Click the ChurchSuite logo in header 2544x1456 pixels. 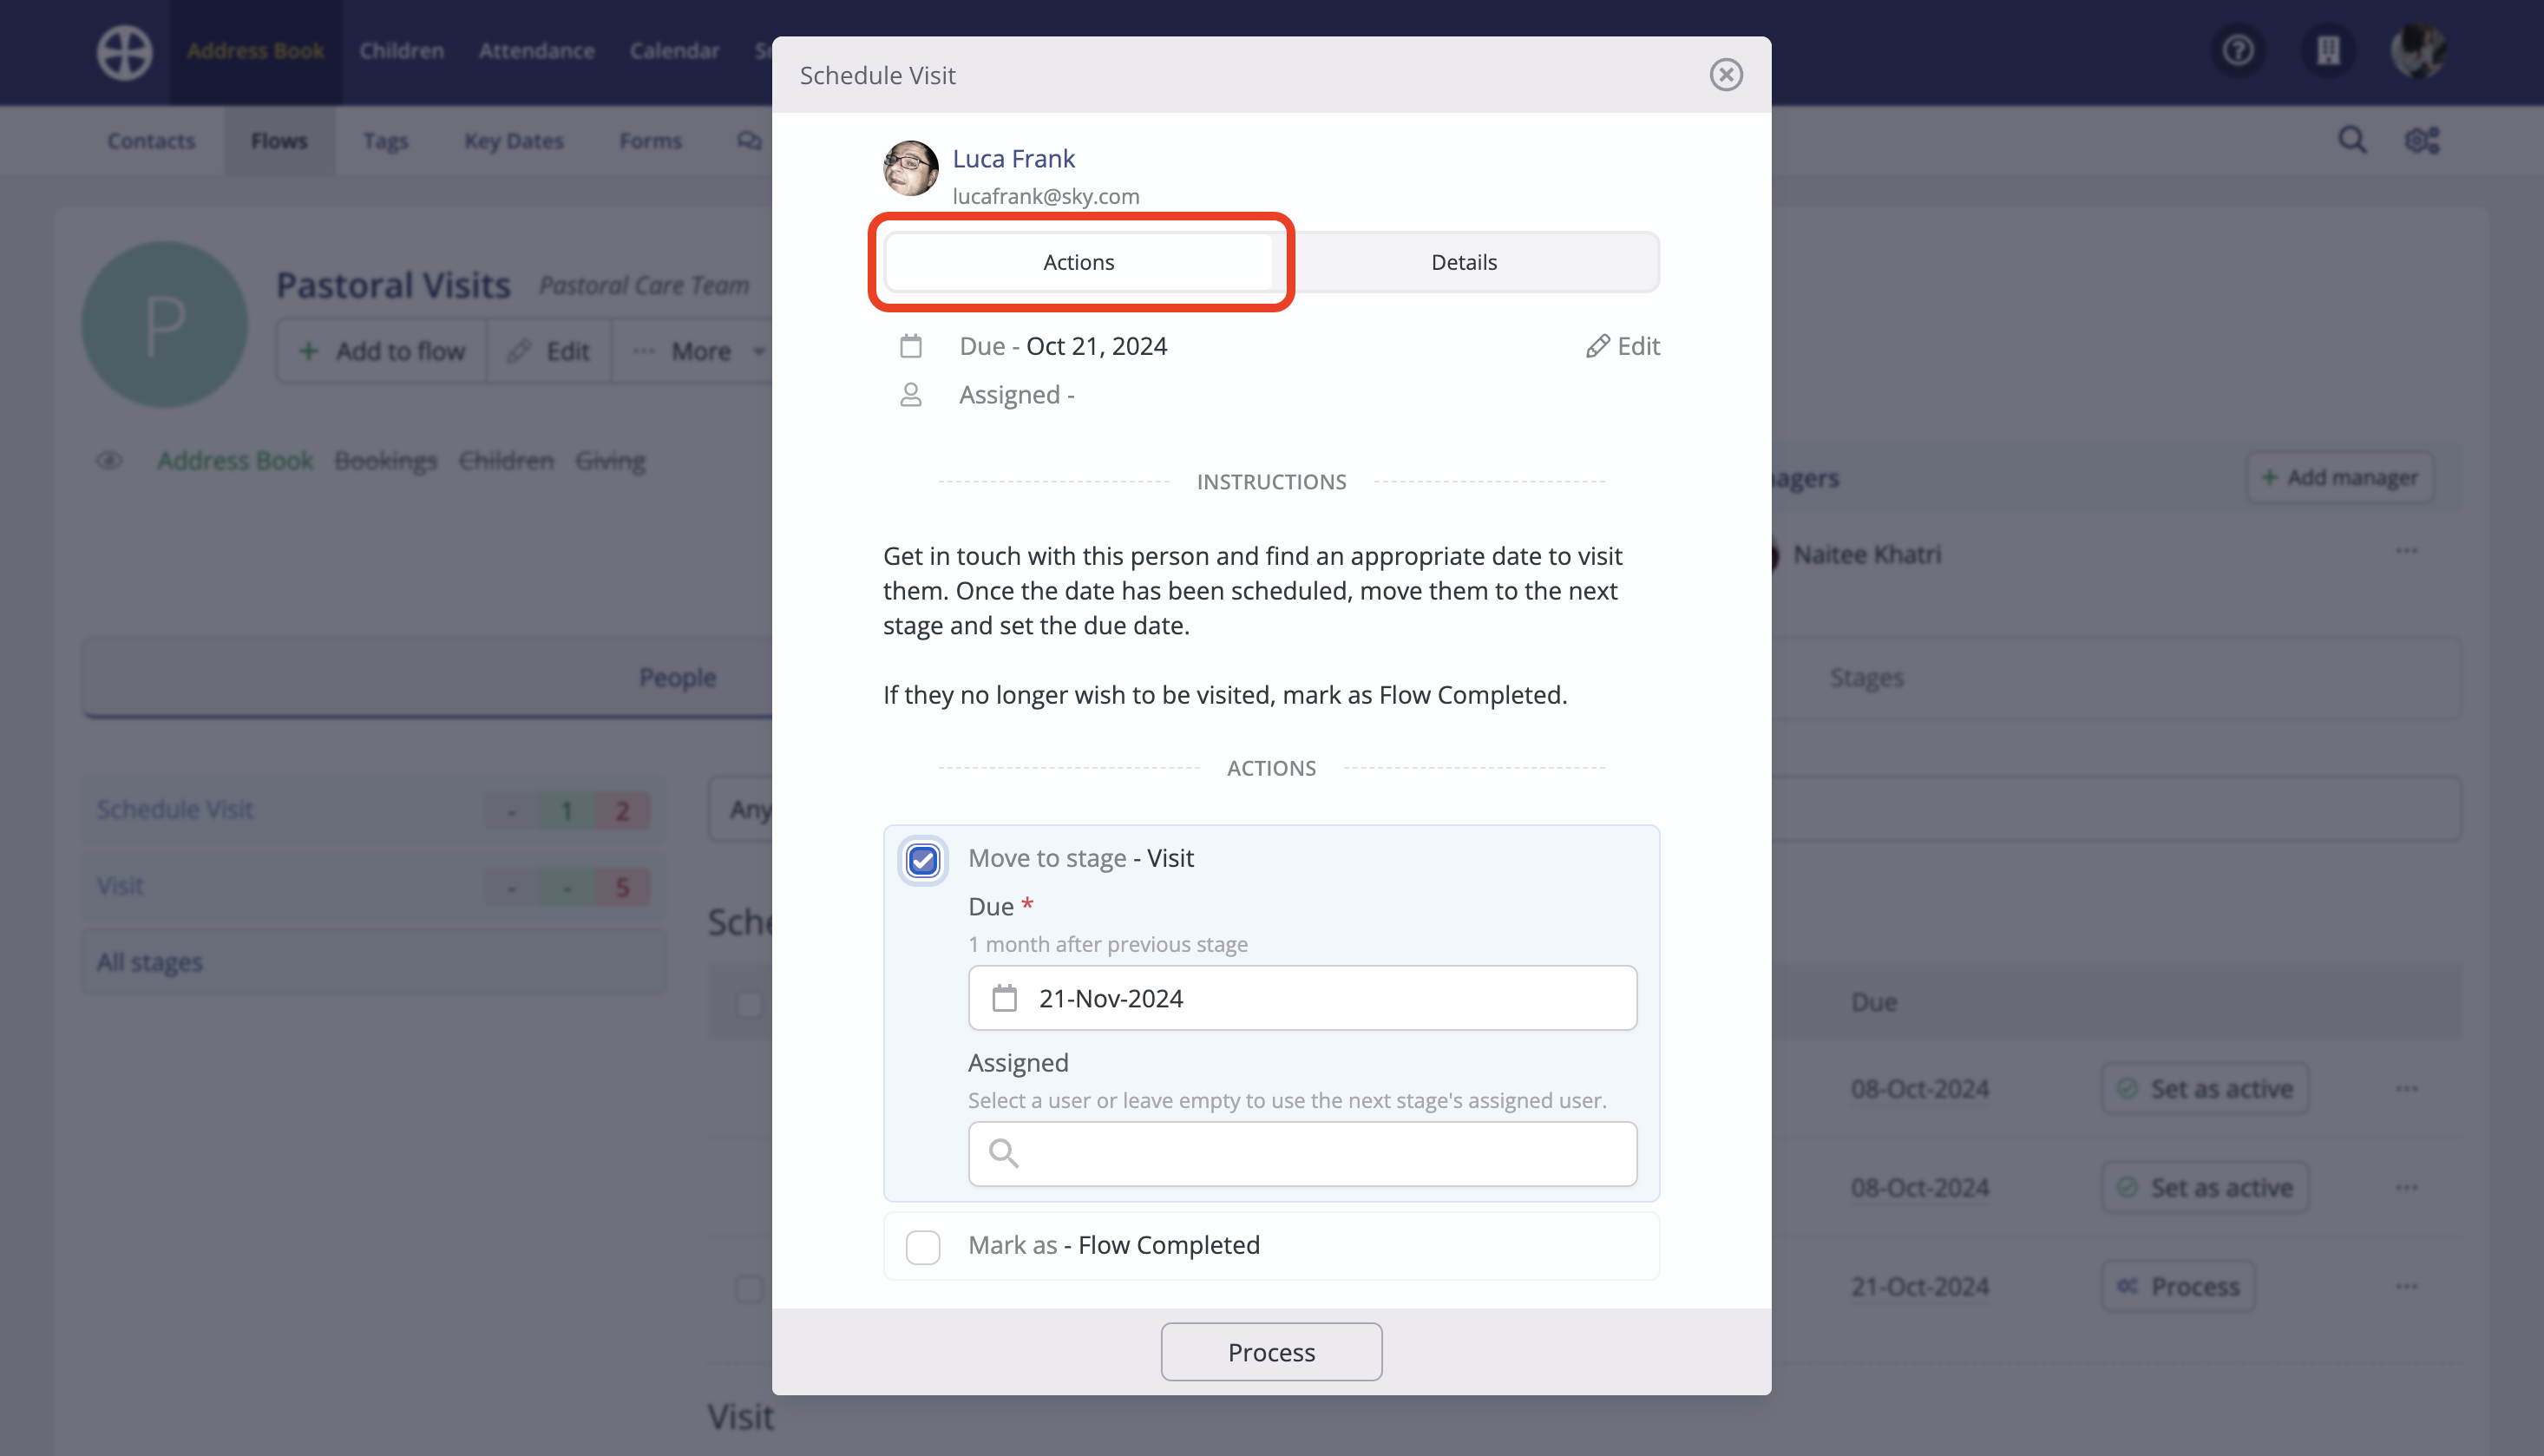coord(124,51)
